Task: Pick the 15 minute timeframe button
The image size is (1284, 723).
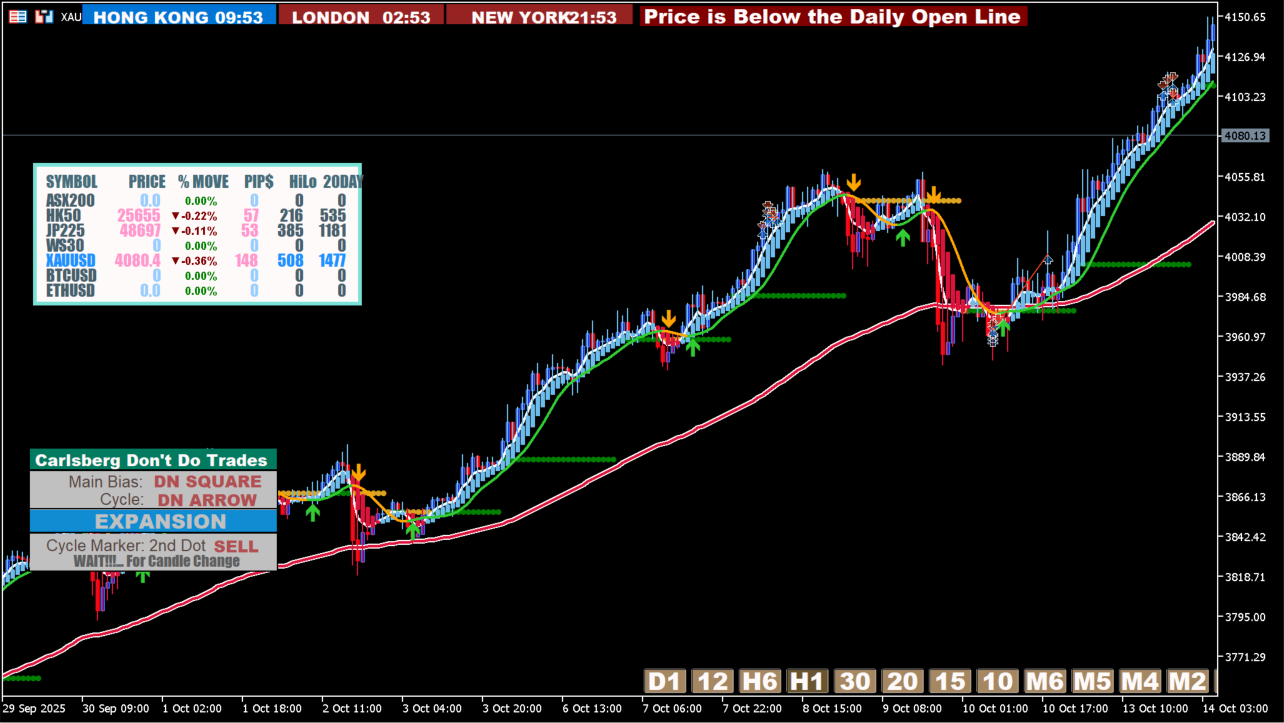Action: (950, 682)
